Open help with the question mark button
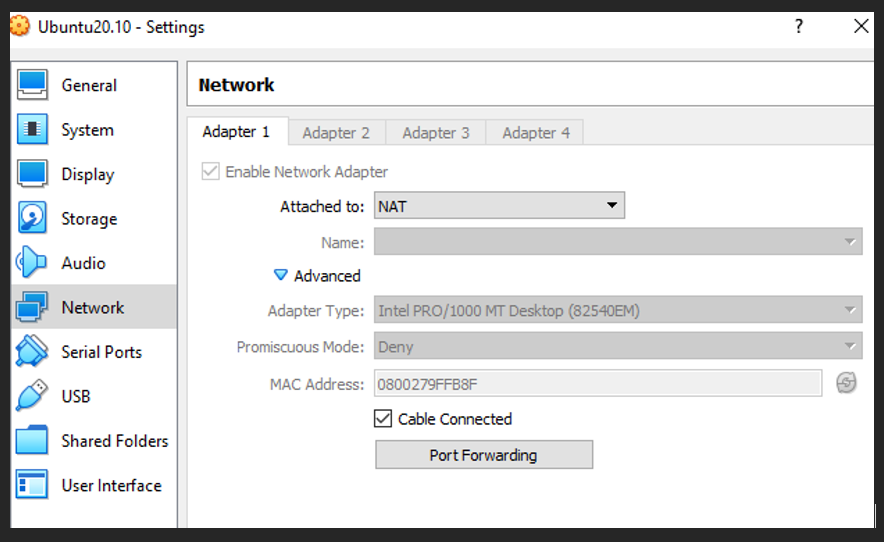The image size is (884, 542). click(798, 26)
